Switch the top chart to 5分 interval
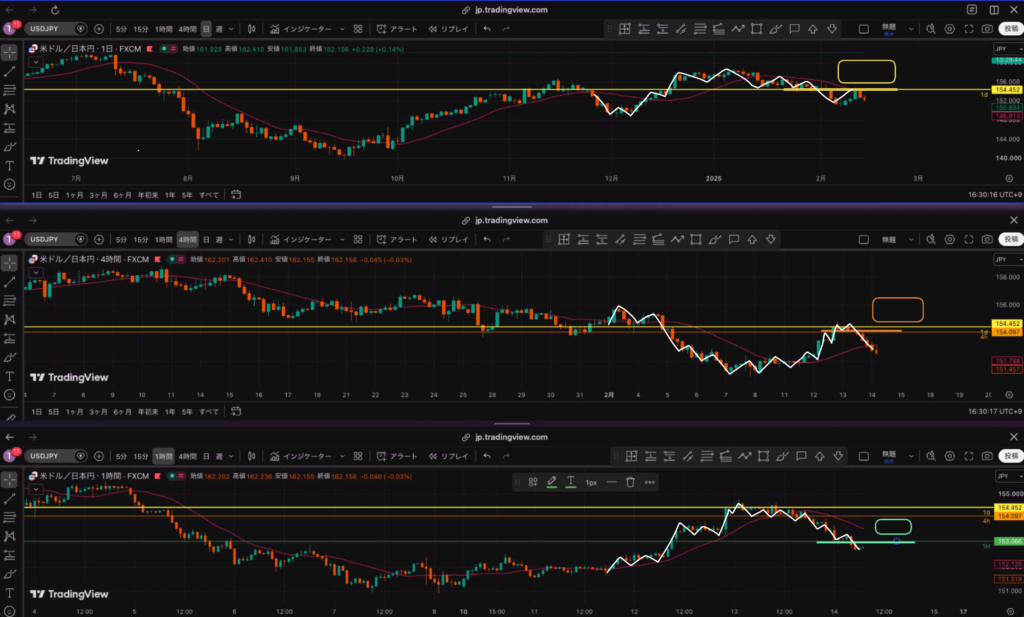Viewport: 1024px width, 617px height. [x=121, y=29]
